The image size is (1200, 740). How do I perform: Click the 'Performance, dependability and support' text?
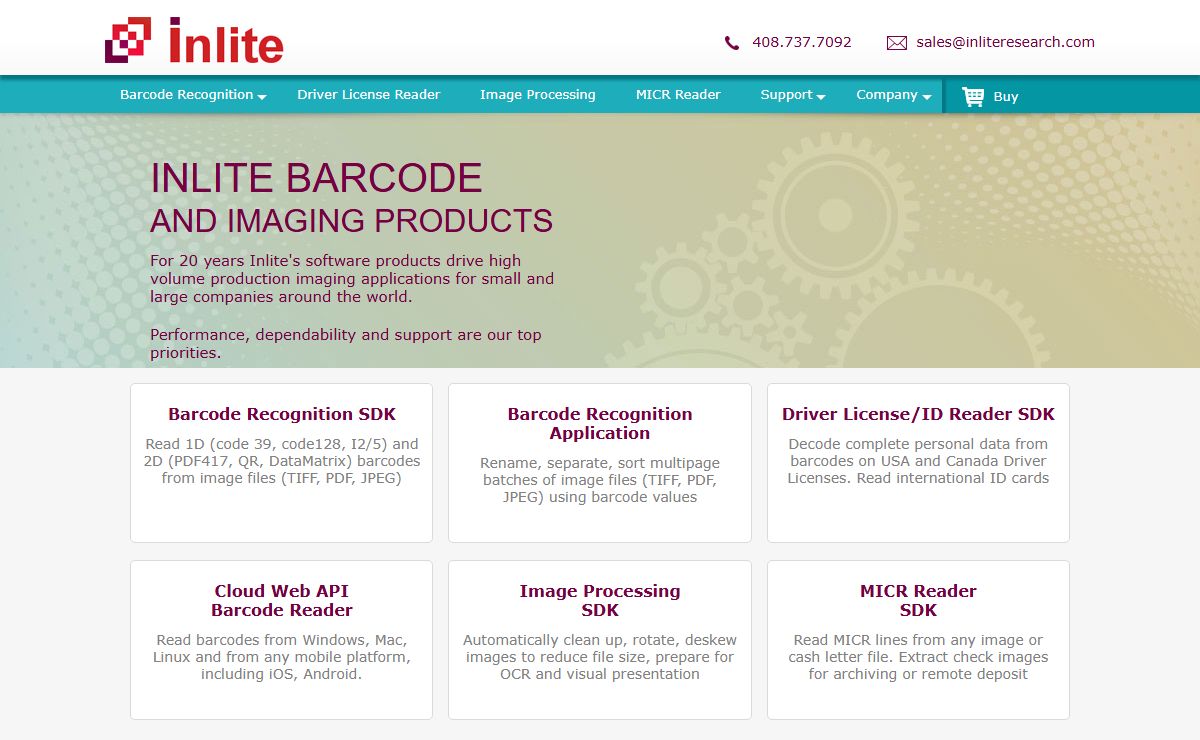pyautogui.click(x=346, y=344)
